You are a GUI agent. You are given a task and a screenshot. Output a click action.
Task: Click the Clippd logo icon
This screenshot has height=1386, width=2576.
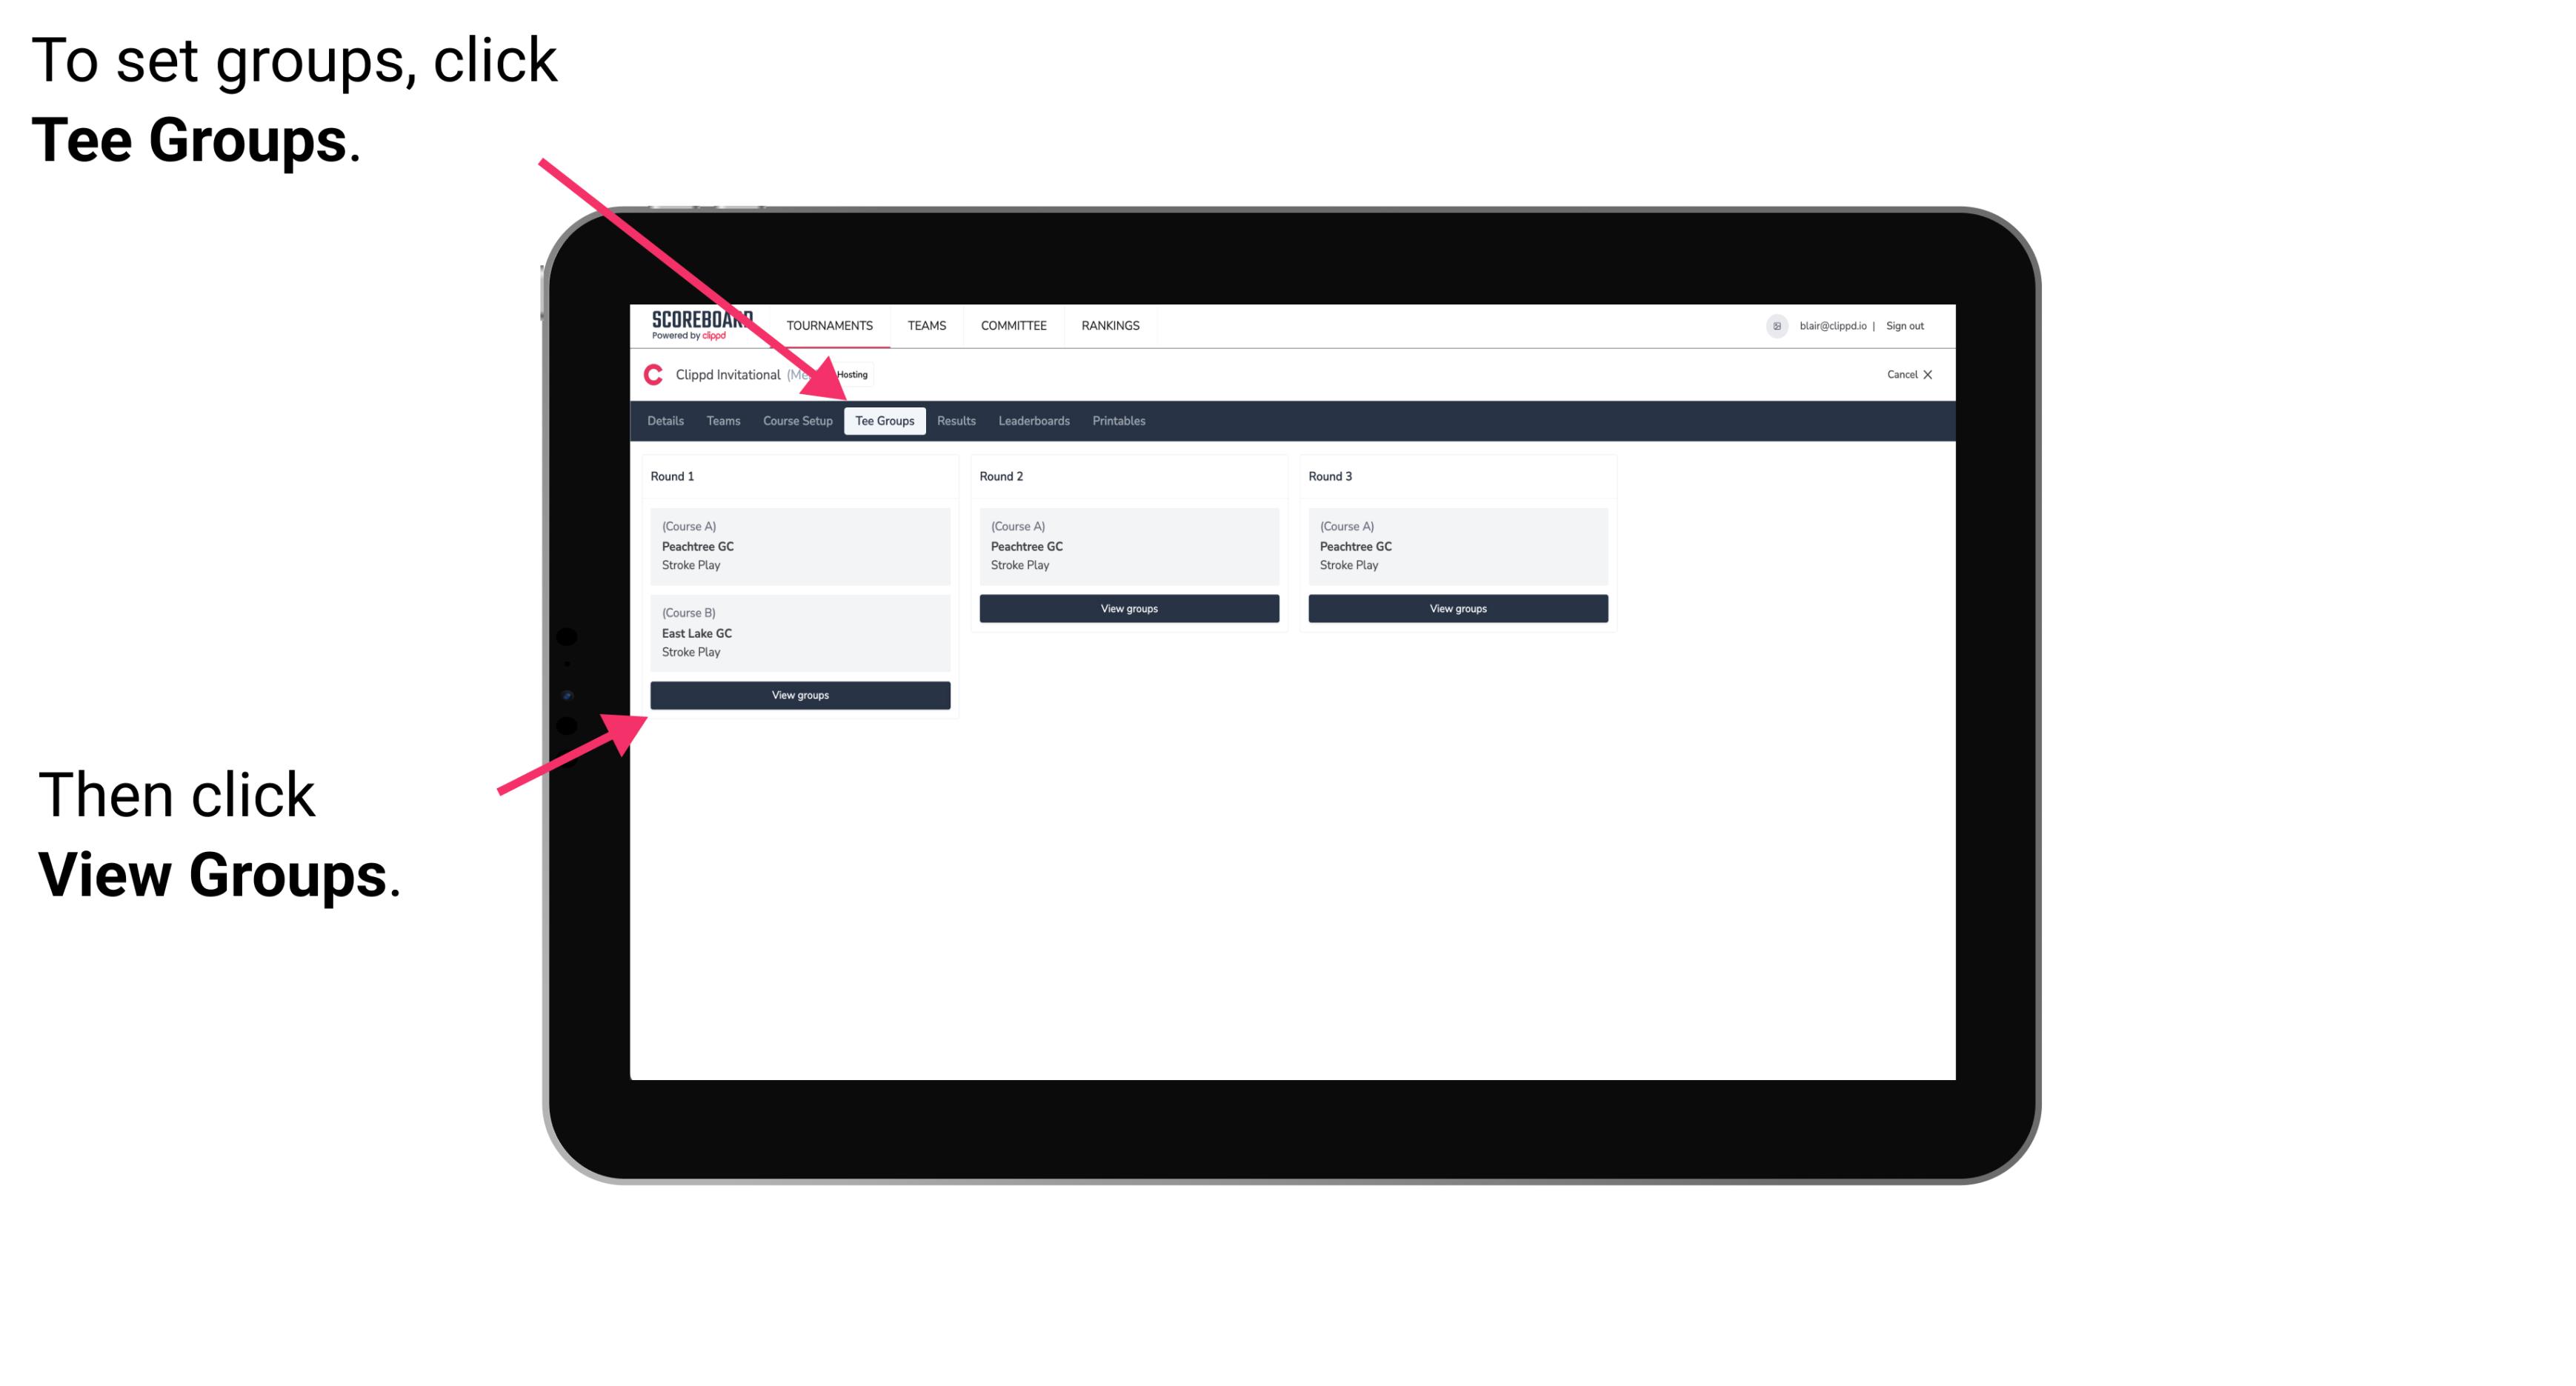pos(652,374)
